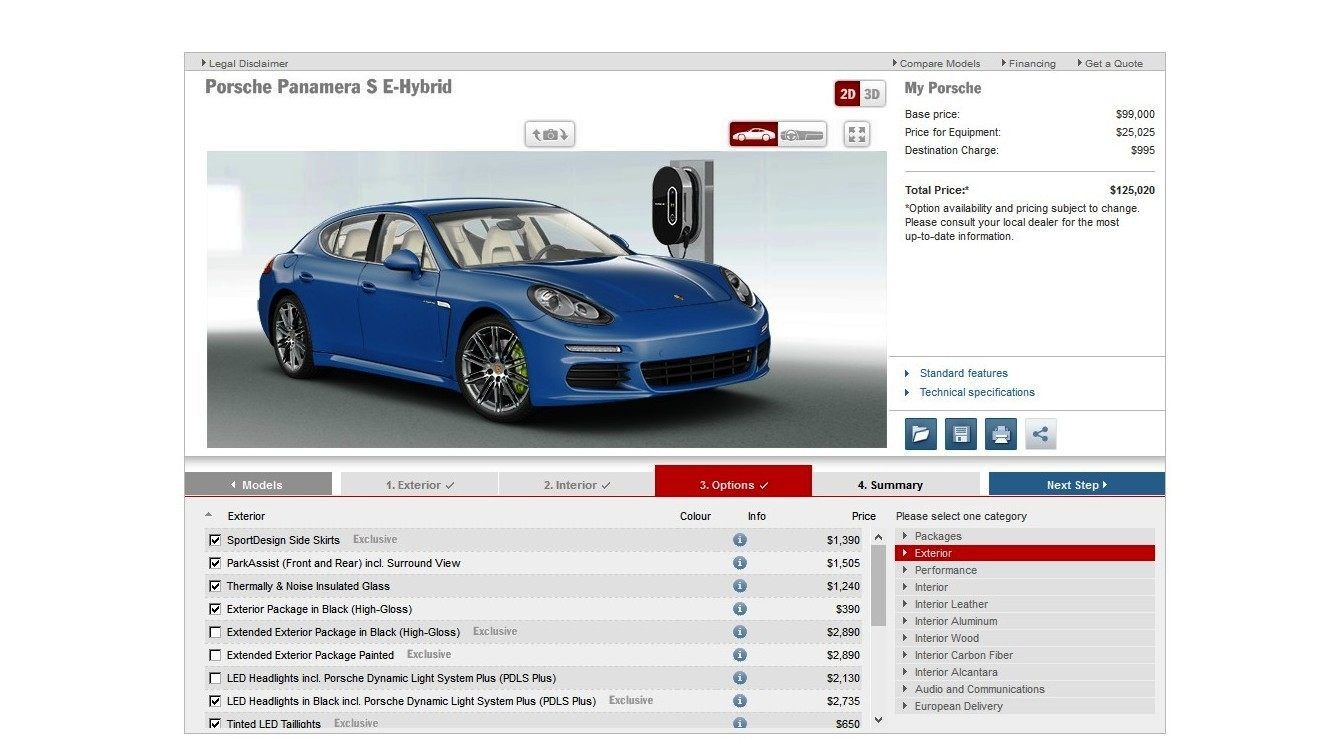
Task: Open the 2. Interior step tab
Action: tap(576, 484)
